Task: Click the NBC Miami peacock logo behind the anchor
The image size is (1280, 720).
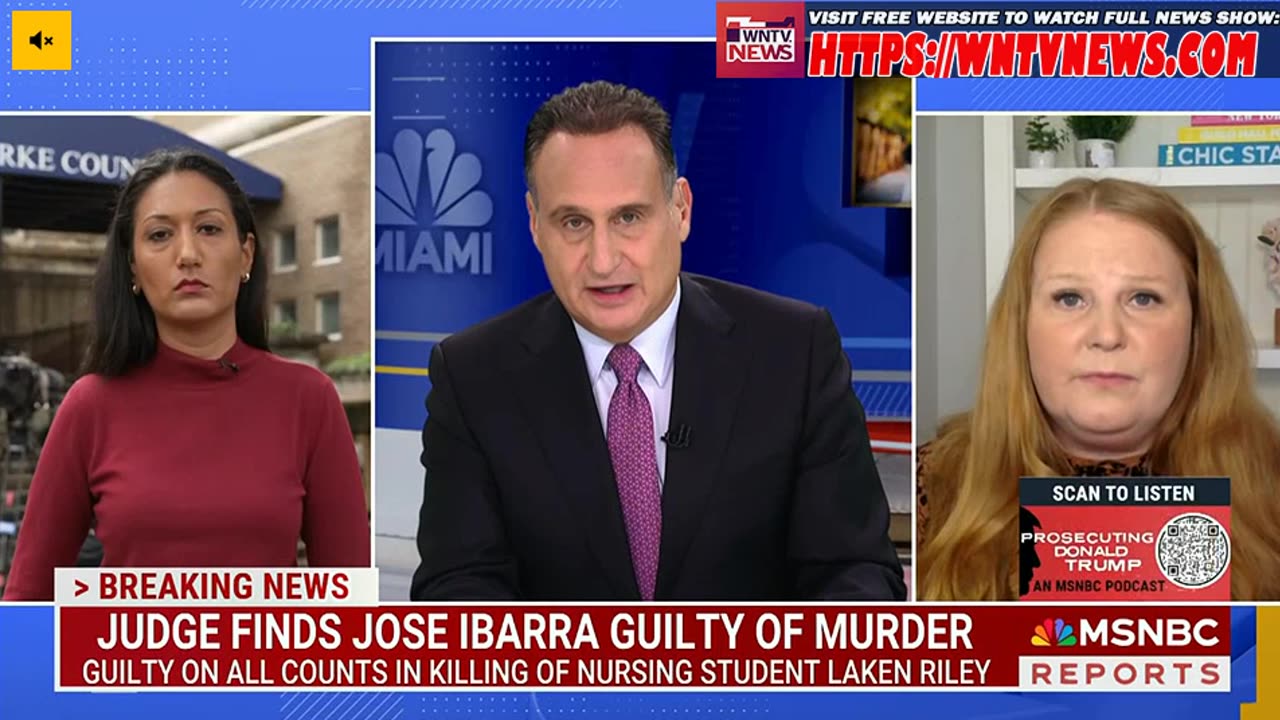Action: click(436, 178)
